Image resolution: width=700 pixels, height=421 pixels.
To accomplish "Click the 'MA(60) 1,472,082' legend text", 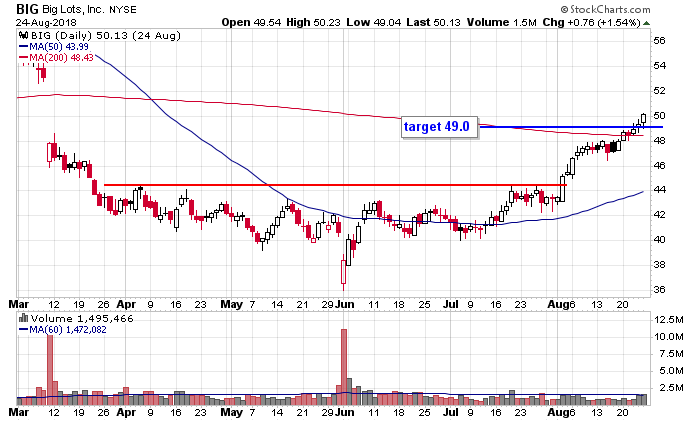I will coord(68,329).
